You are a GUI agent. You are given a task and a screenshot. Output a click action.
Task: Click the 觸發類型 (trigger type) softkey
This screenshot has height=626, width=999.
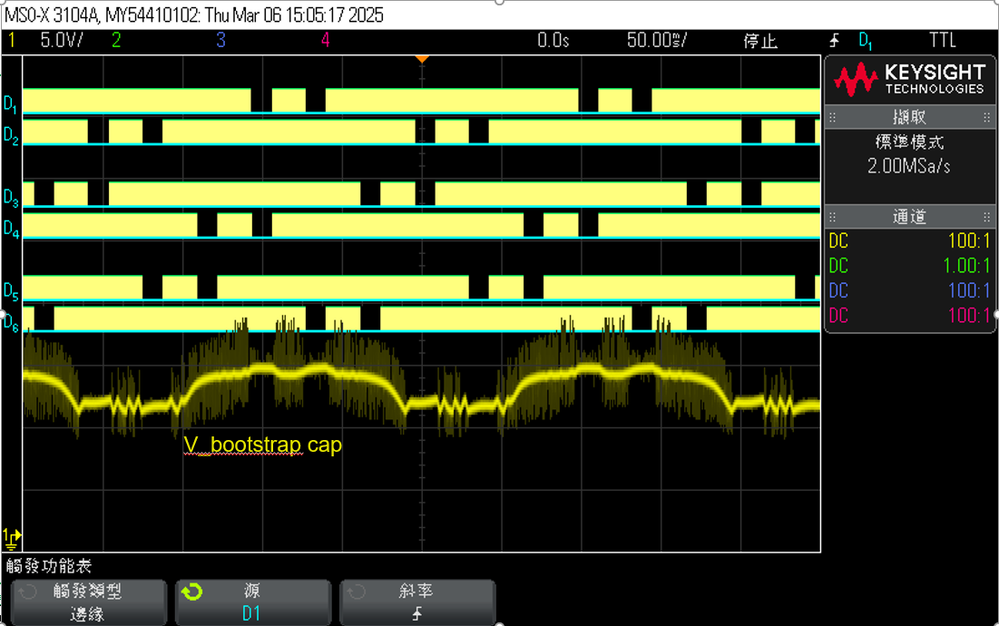point(89,602)
